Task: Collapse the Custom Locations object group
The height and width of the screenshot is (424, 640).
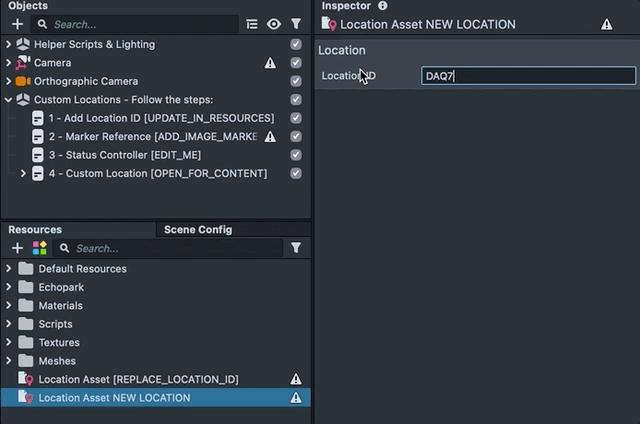Action: 9,100
